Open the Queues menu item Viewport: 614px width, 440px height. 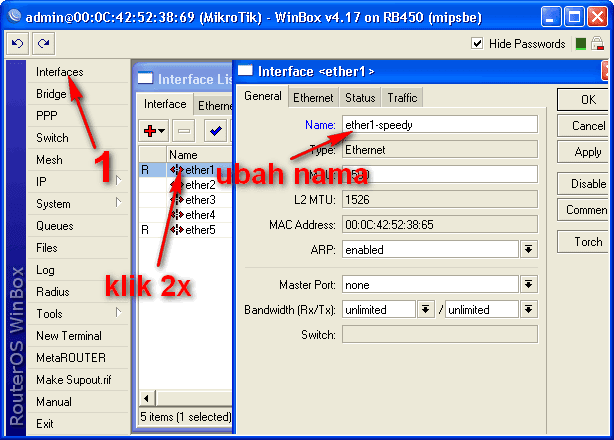pyautogui.click(x=78, y=226)
